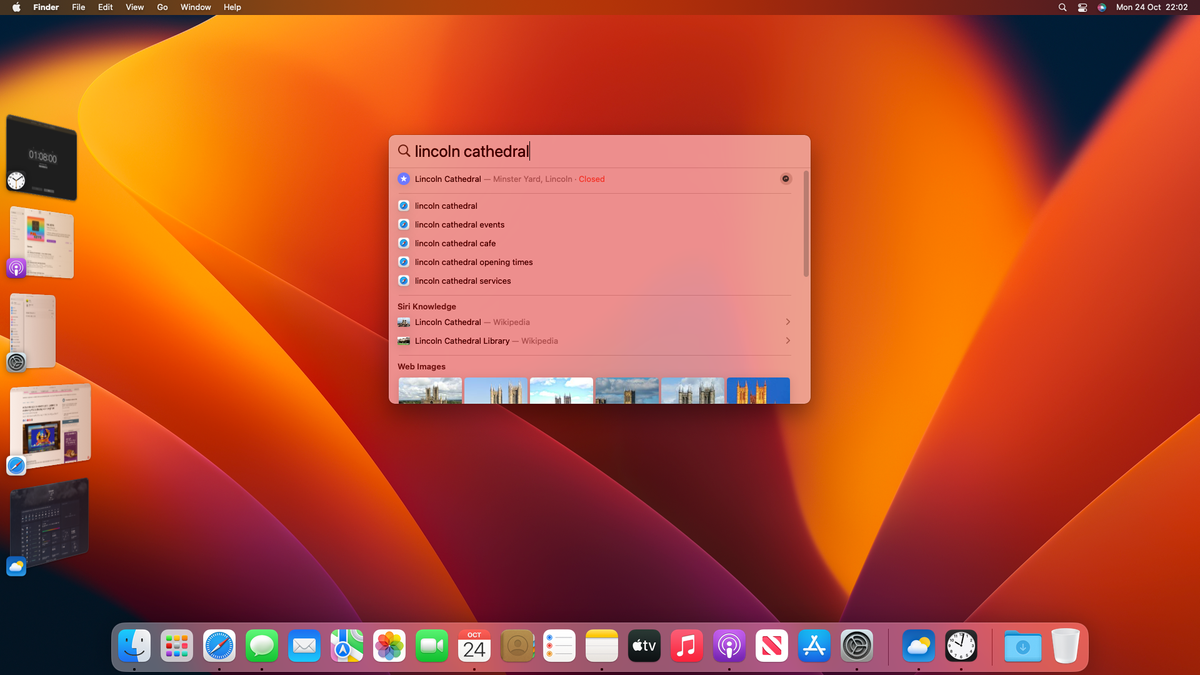Open the Music app from the Dock
This screenshot has width=1200, height=675.
(686, 646)
